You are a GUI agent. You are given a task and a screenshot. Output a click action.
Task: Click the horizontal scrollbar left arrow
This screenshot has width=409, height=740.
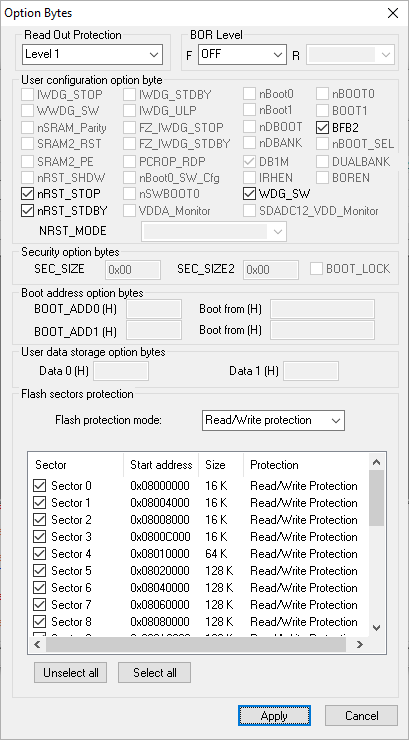coord(37,644)
